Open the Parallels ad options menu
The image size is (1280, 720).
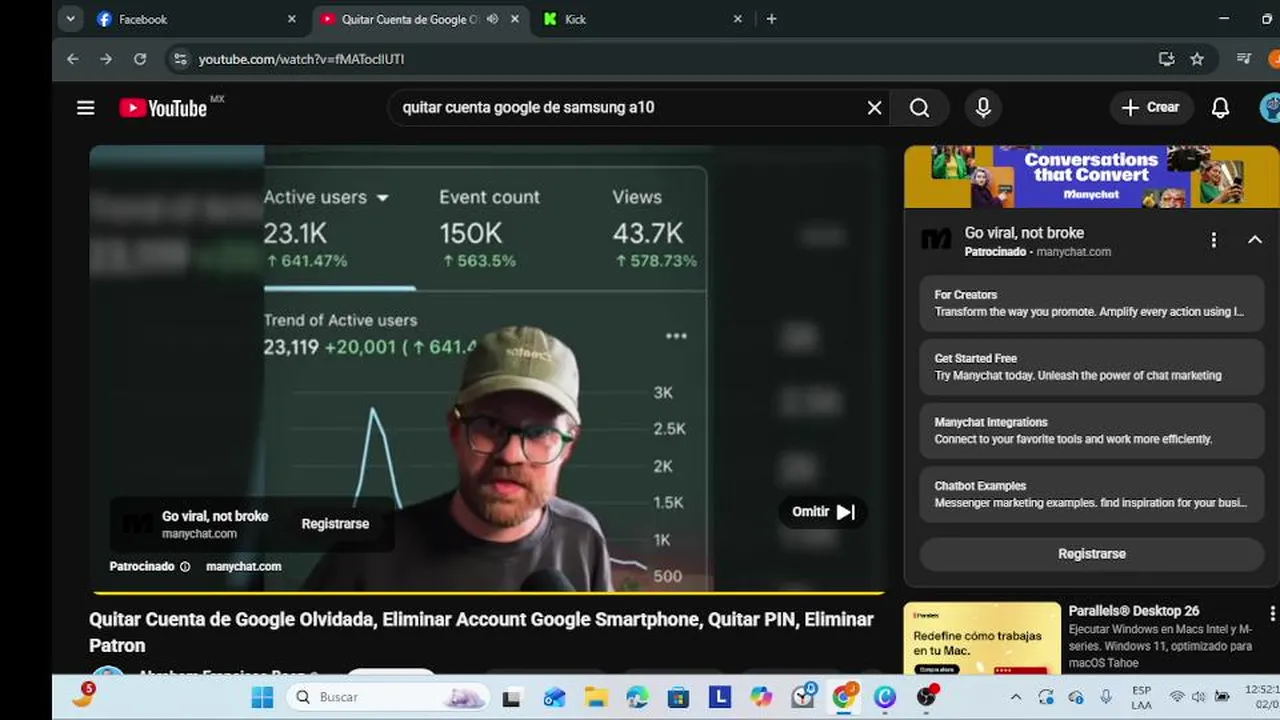coord(1272,612)
